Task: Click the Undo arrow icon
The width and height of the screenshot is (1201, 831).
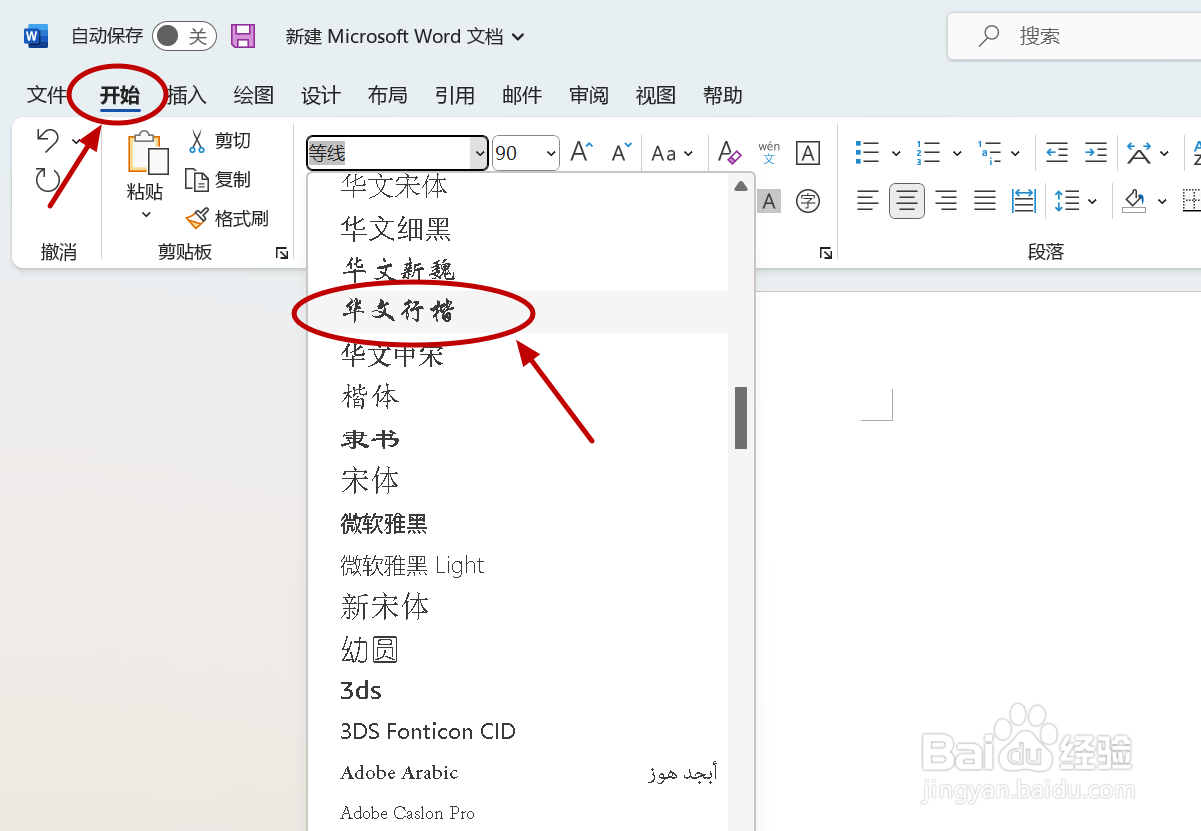Action: [47, 140]
